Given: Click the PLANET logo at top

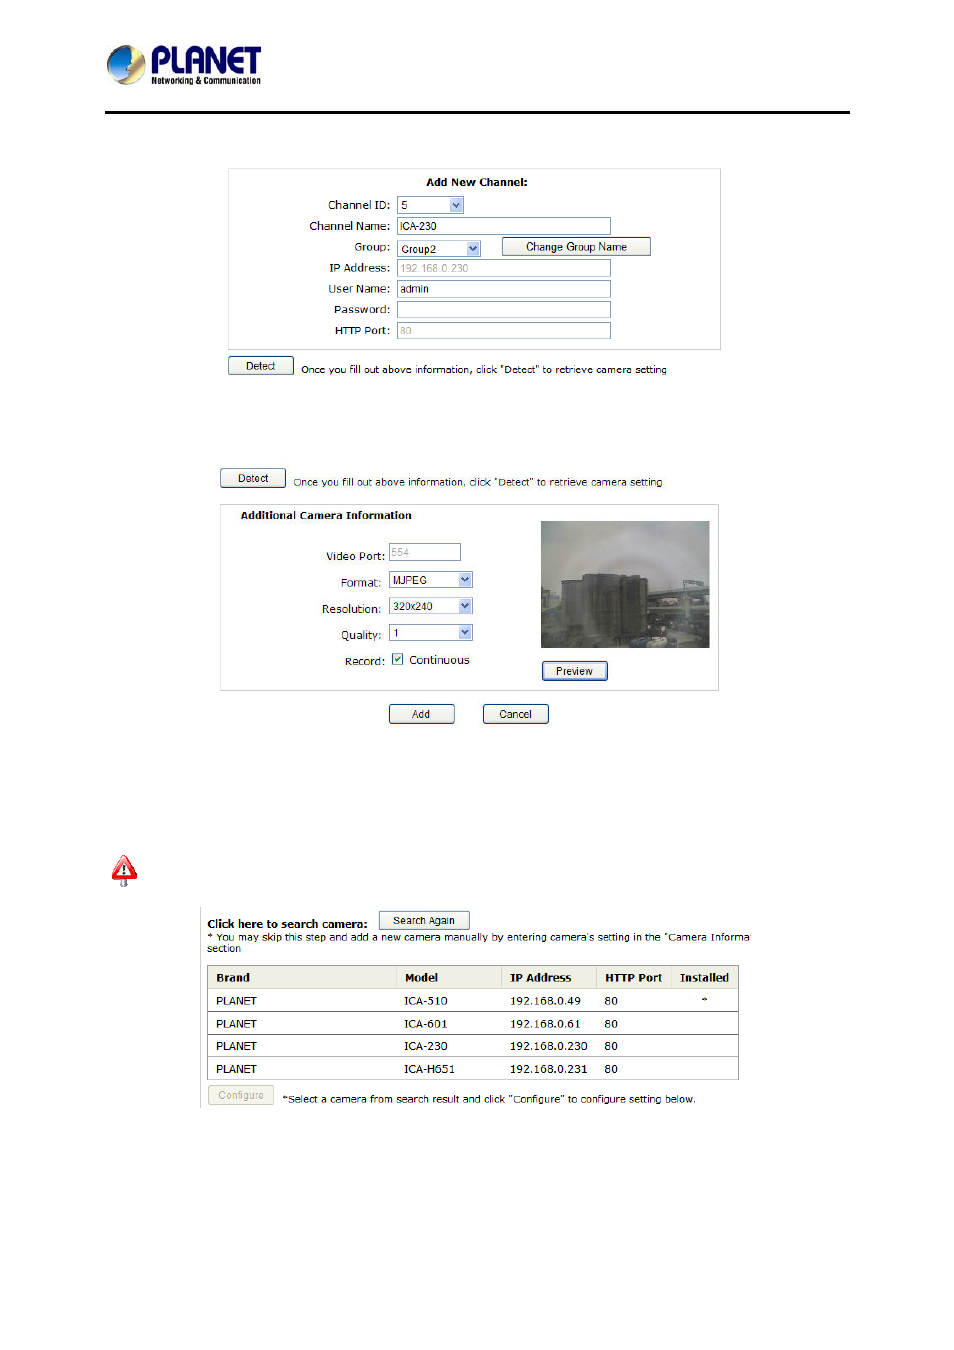Looking at the screenshot, I should (x=184, y=65).
